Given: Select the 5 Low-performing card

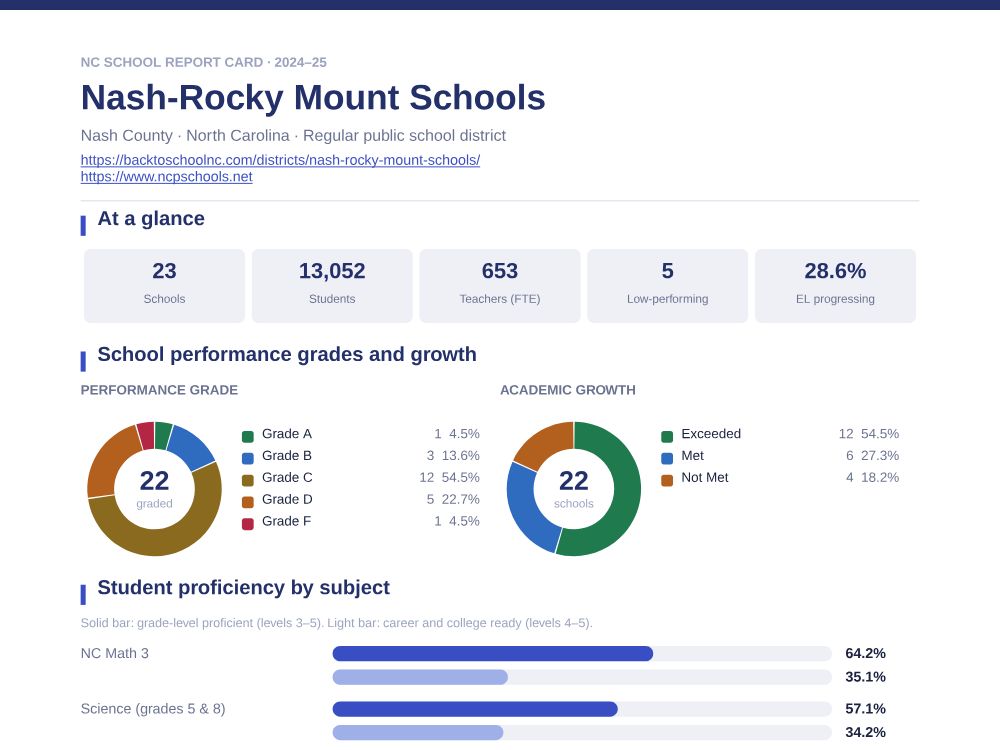Looking at the screenshot, I should (x=668, y=286).
